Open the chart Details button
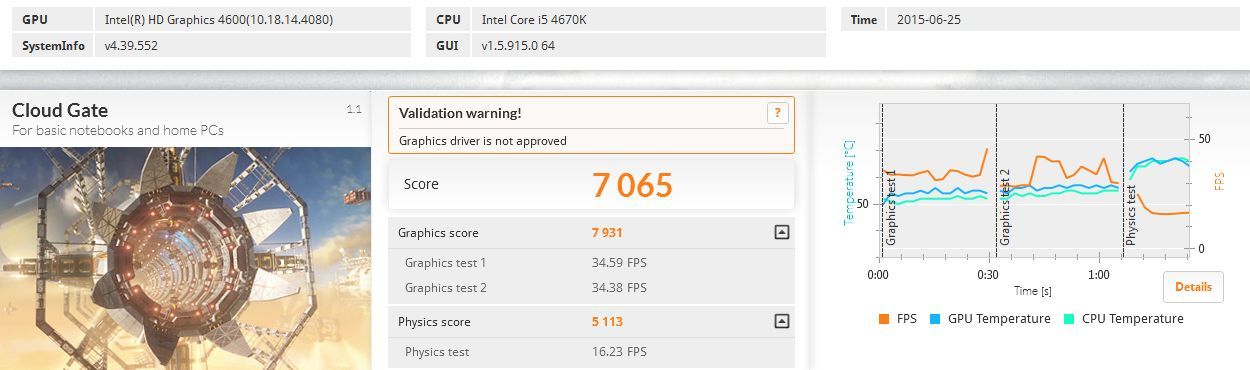Viewport: 1250px width, 370px height. point(1193,287)
